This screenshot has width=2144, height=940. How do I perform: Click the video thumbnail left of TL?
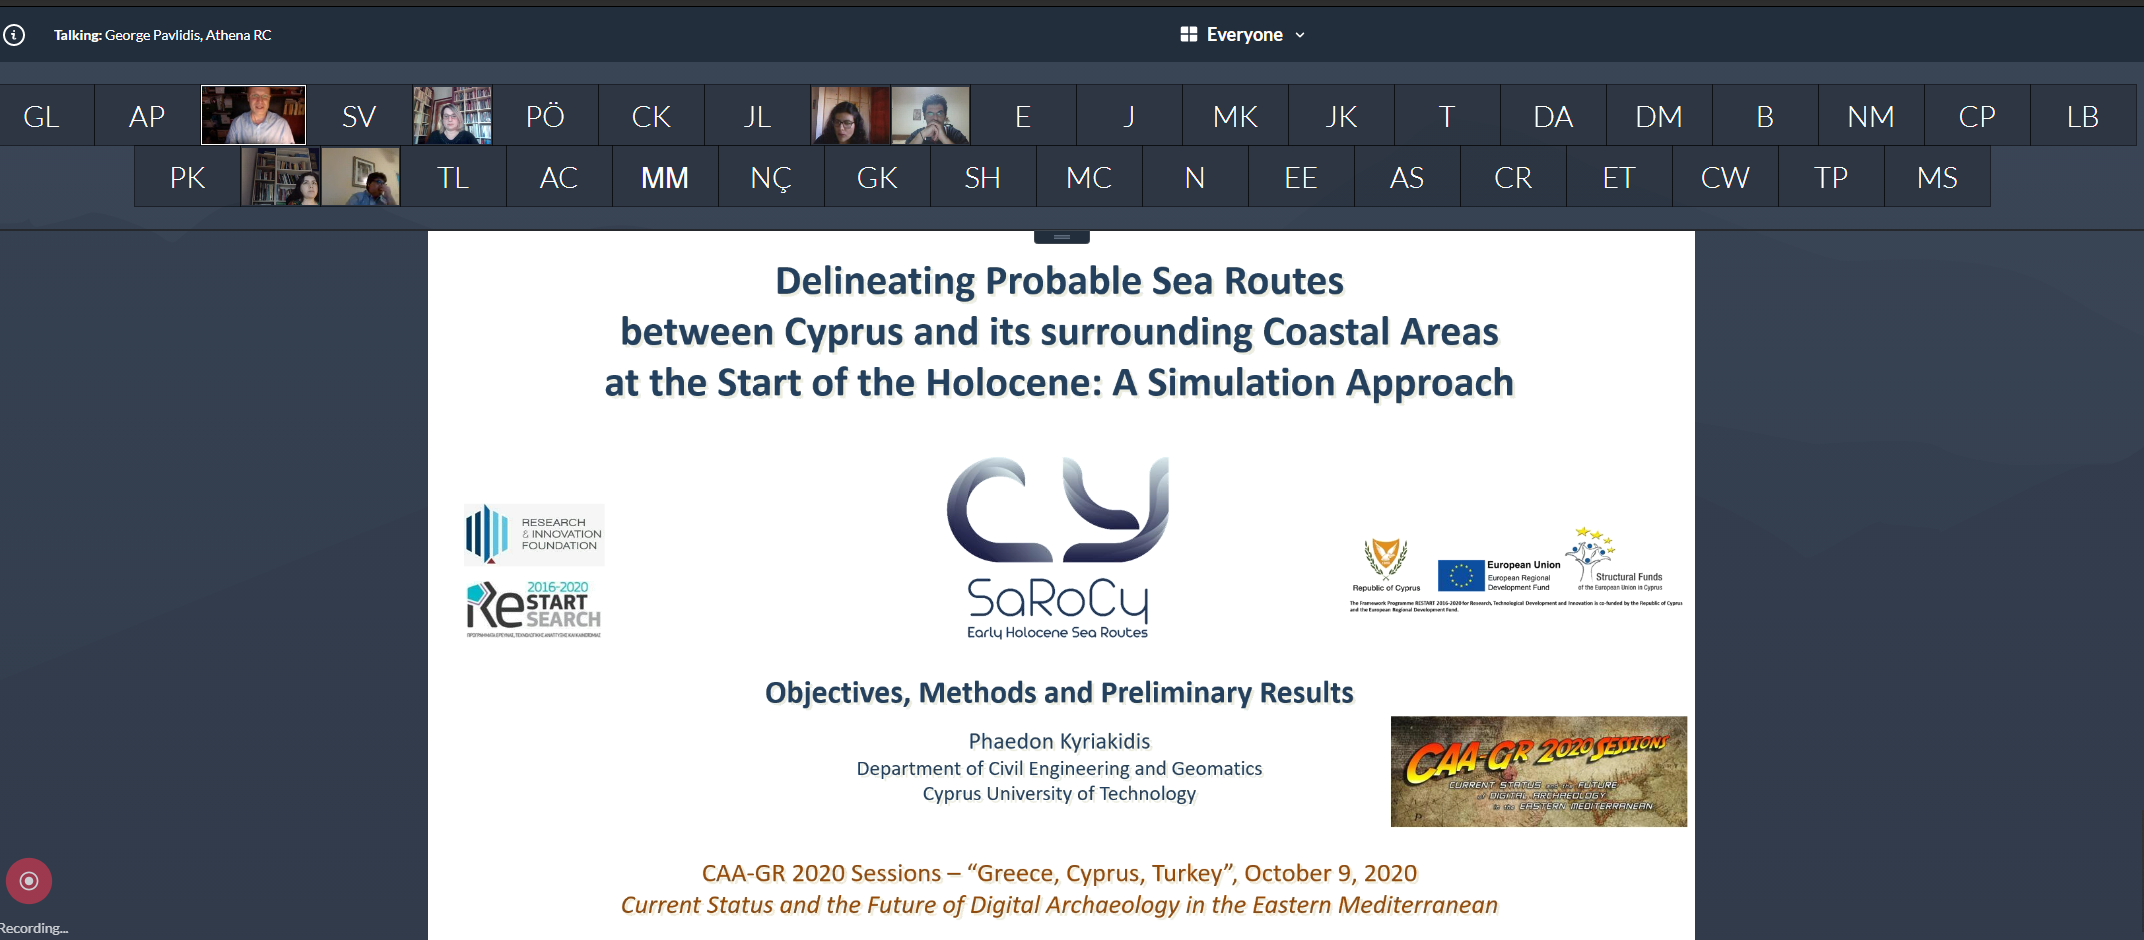[361, 177]
